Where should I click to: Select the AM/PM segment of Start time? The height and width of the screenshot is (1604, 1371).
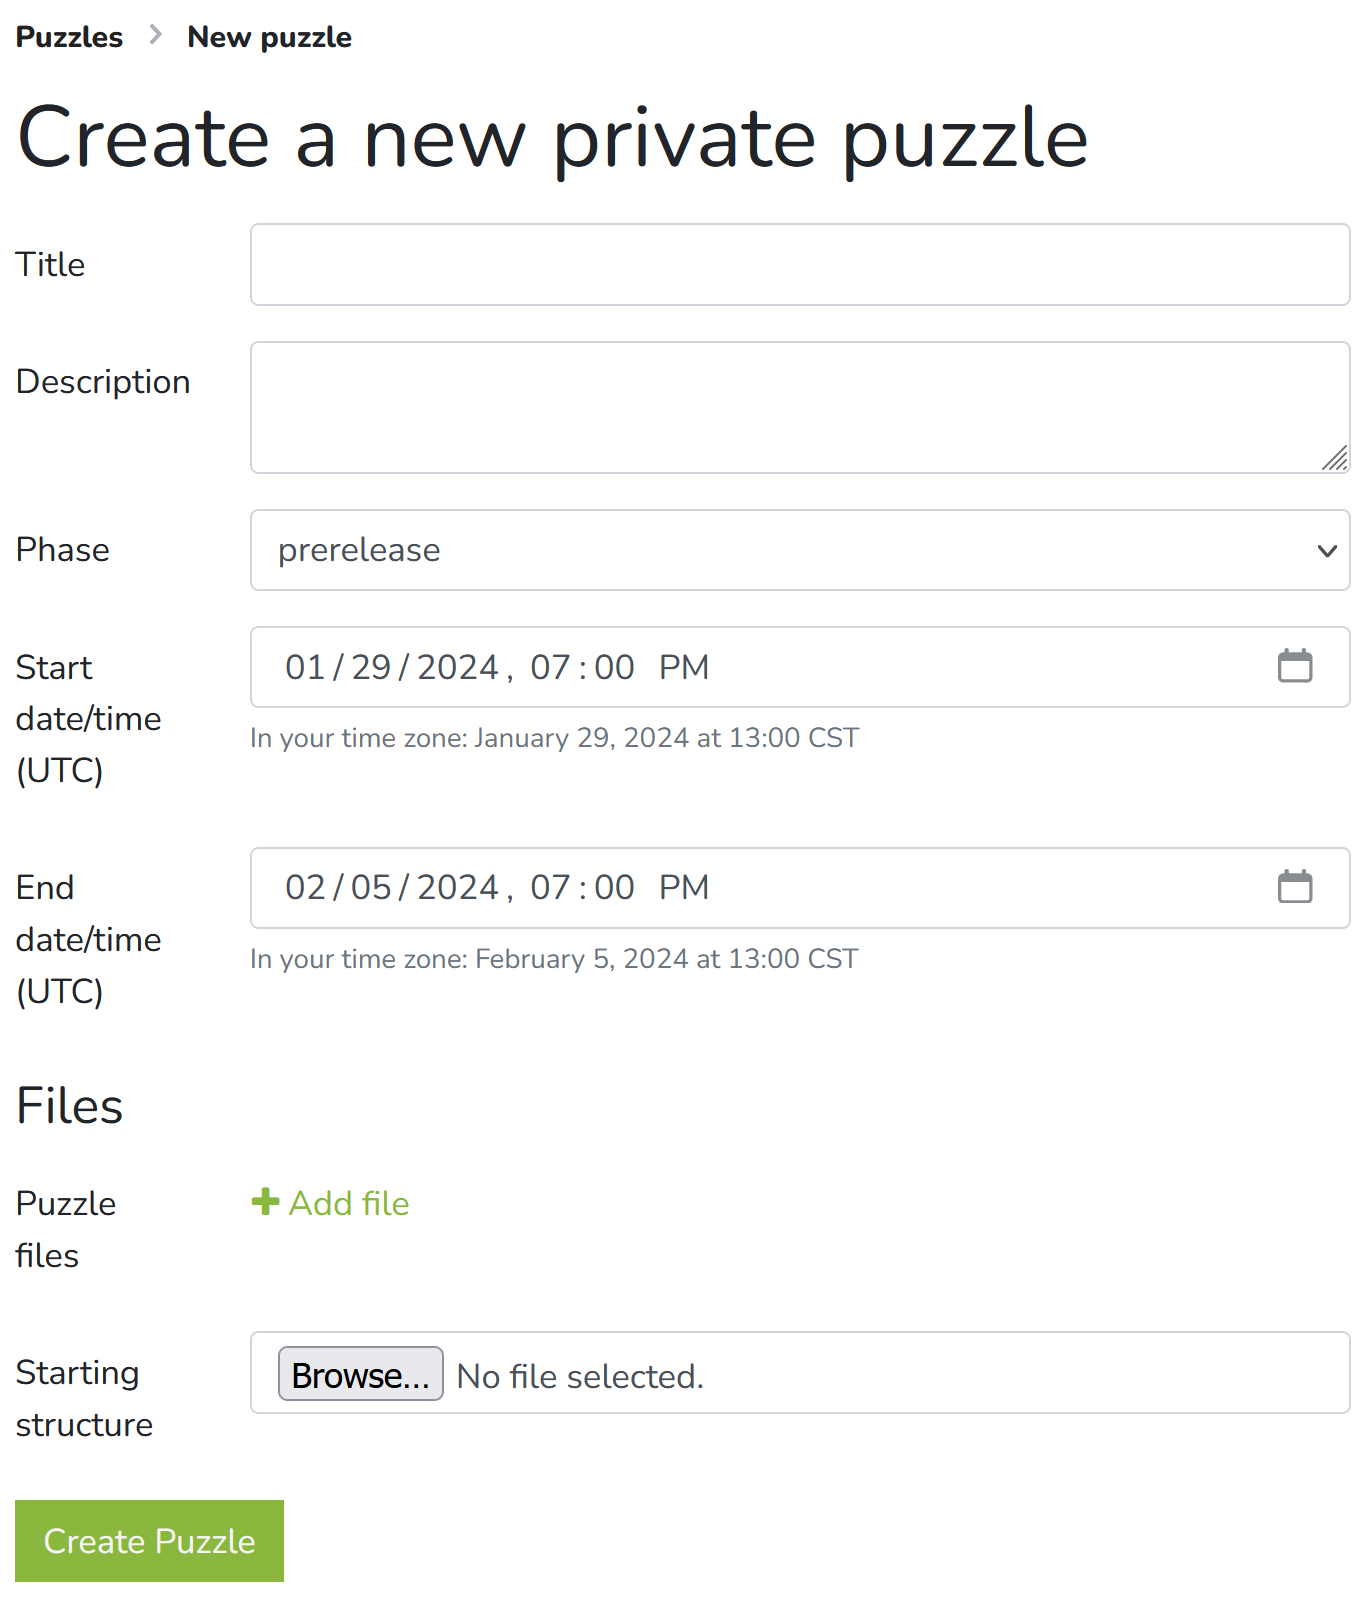point(684,667)
